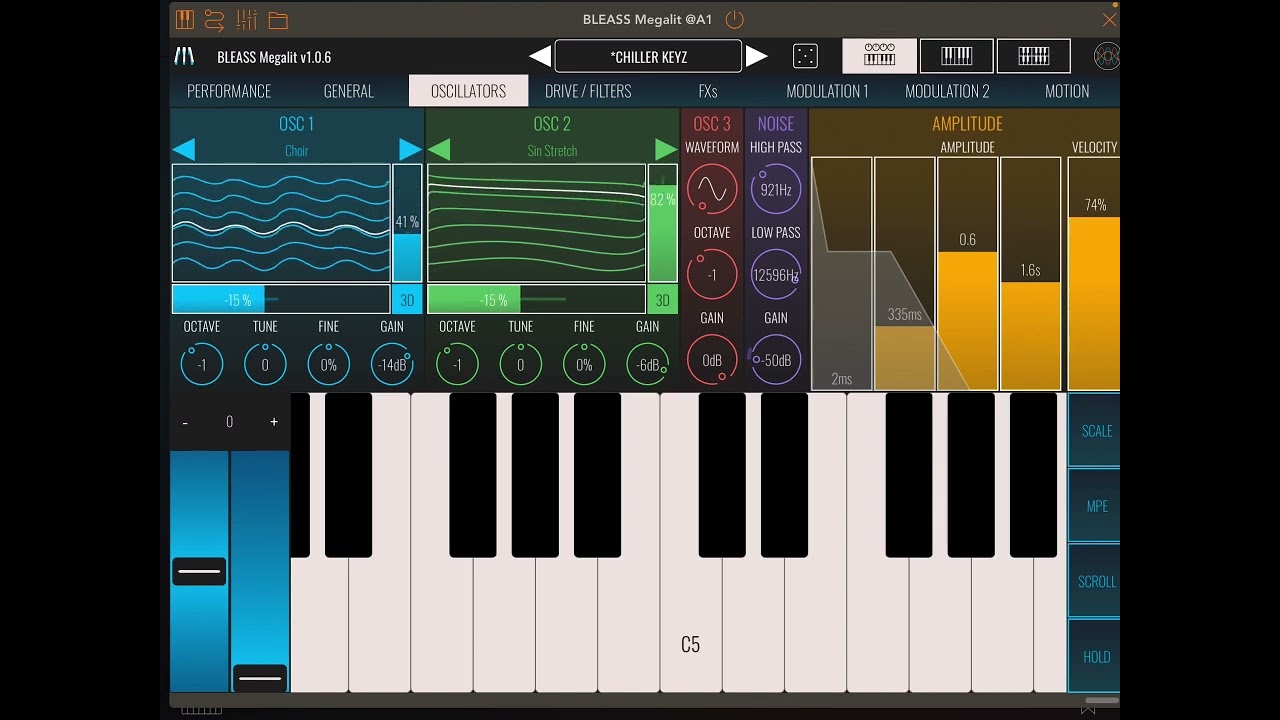This screenshot has height=720, width=1280.
Task: Switch to the MODULATION 2 tab
Action: (947, 91)
